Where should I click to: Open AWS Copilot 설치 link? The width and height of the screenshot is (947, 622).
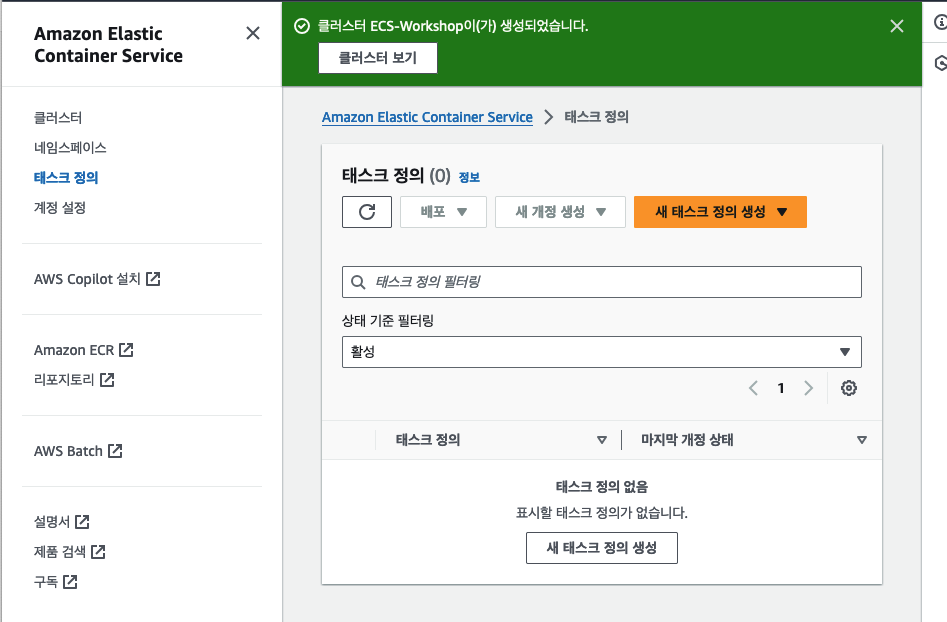(x=87, y=279)
